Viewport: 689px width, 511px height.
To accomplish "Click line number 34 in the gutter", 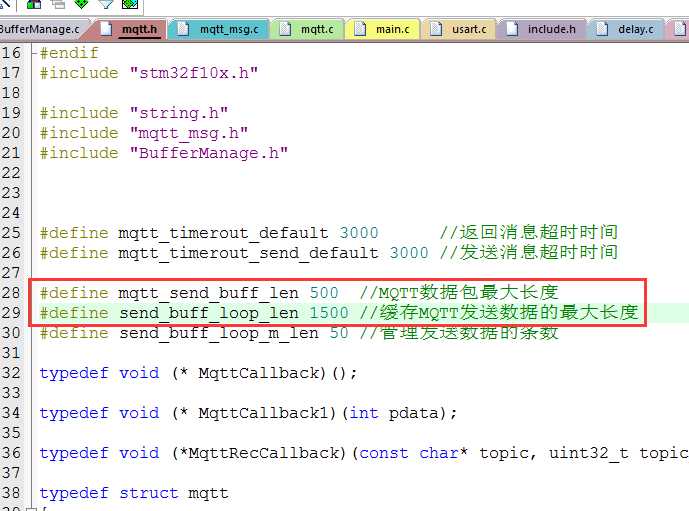I will point(11,413).
